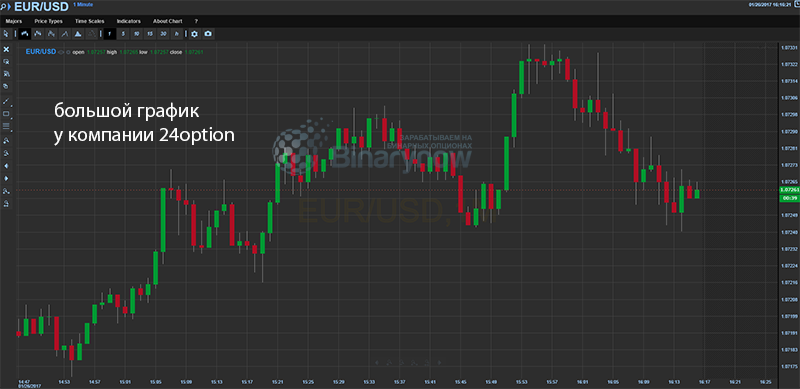Viewport: 800px width, 389px height.
Task: Open the Time Scales menu
Action: pyautogui.click(x=89, y=21)
